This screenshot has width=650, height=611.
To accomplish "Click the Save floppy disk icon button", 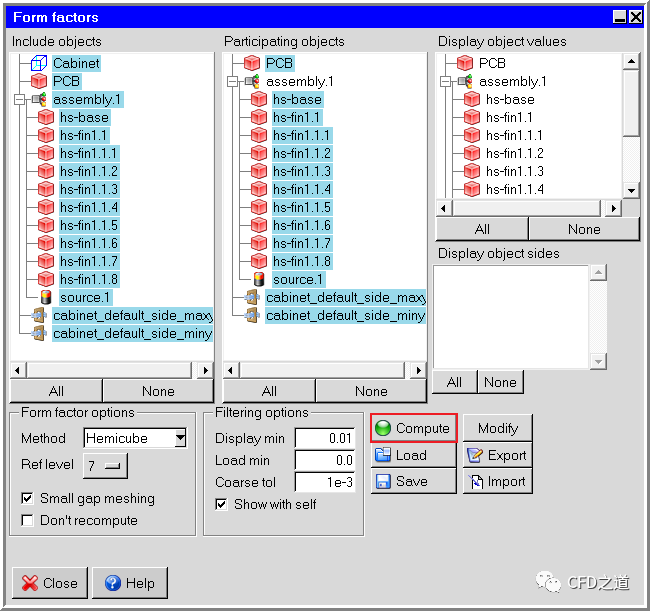I will [x=383, y=481].
